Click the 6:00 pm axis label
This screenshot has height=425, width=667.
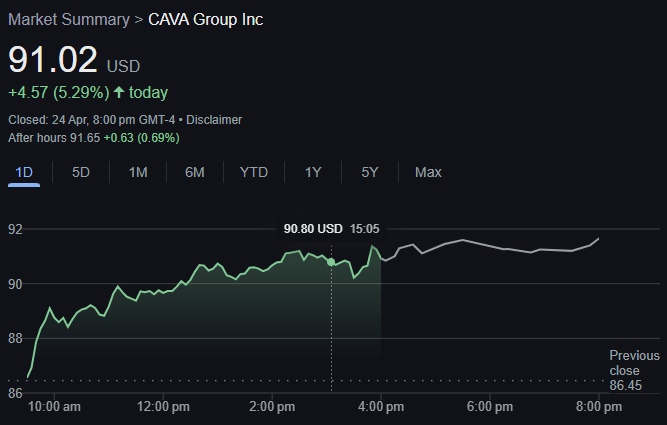(490, 407)
